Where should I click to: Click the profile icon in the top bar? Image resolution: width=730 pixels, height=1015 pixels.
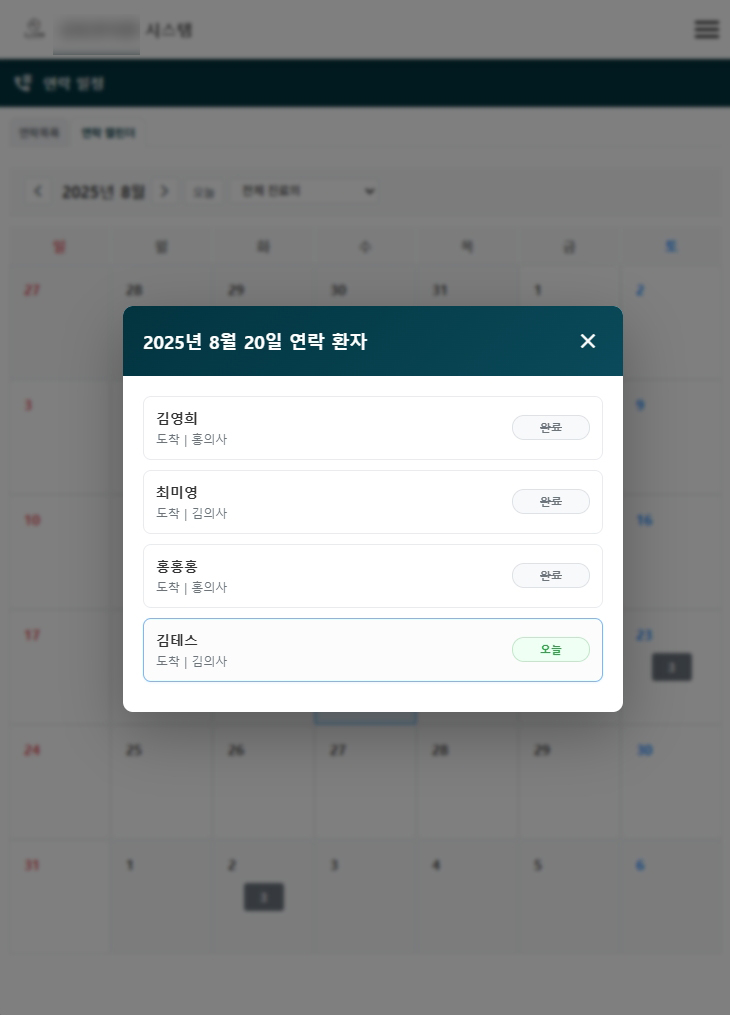(34, 29)
